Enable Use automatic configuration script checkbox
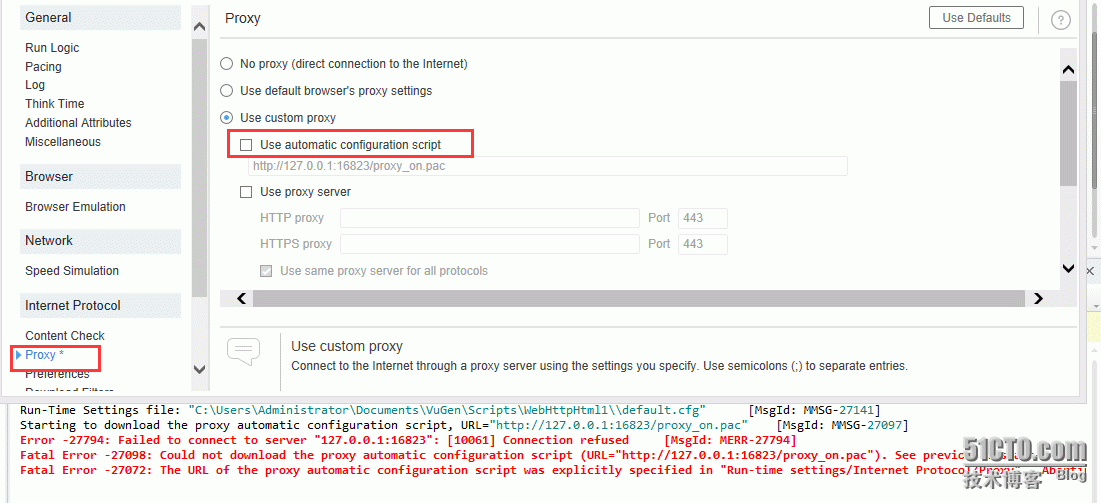The image size is (1101, 503). click(x=246, y=145)
